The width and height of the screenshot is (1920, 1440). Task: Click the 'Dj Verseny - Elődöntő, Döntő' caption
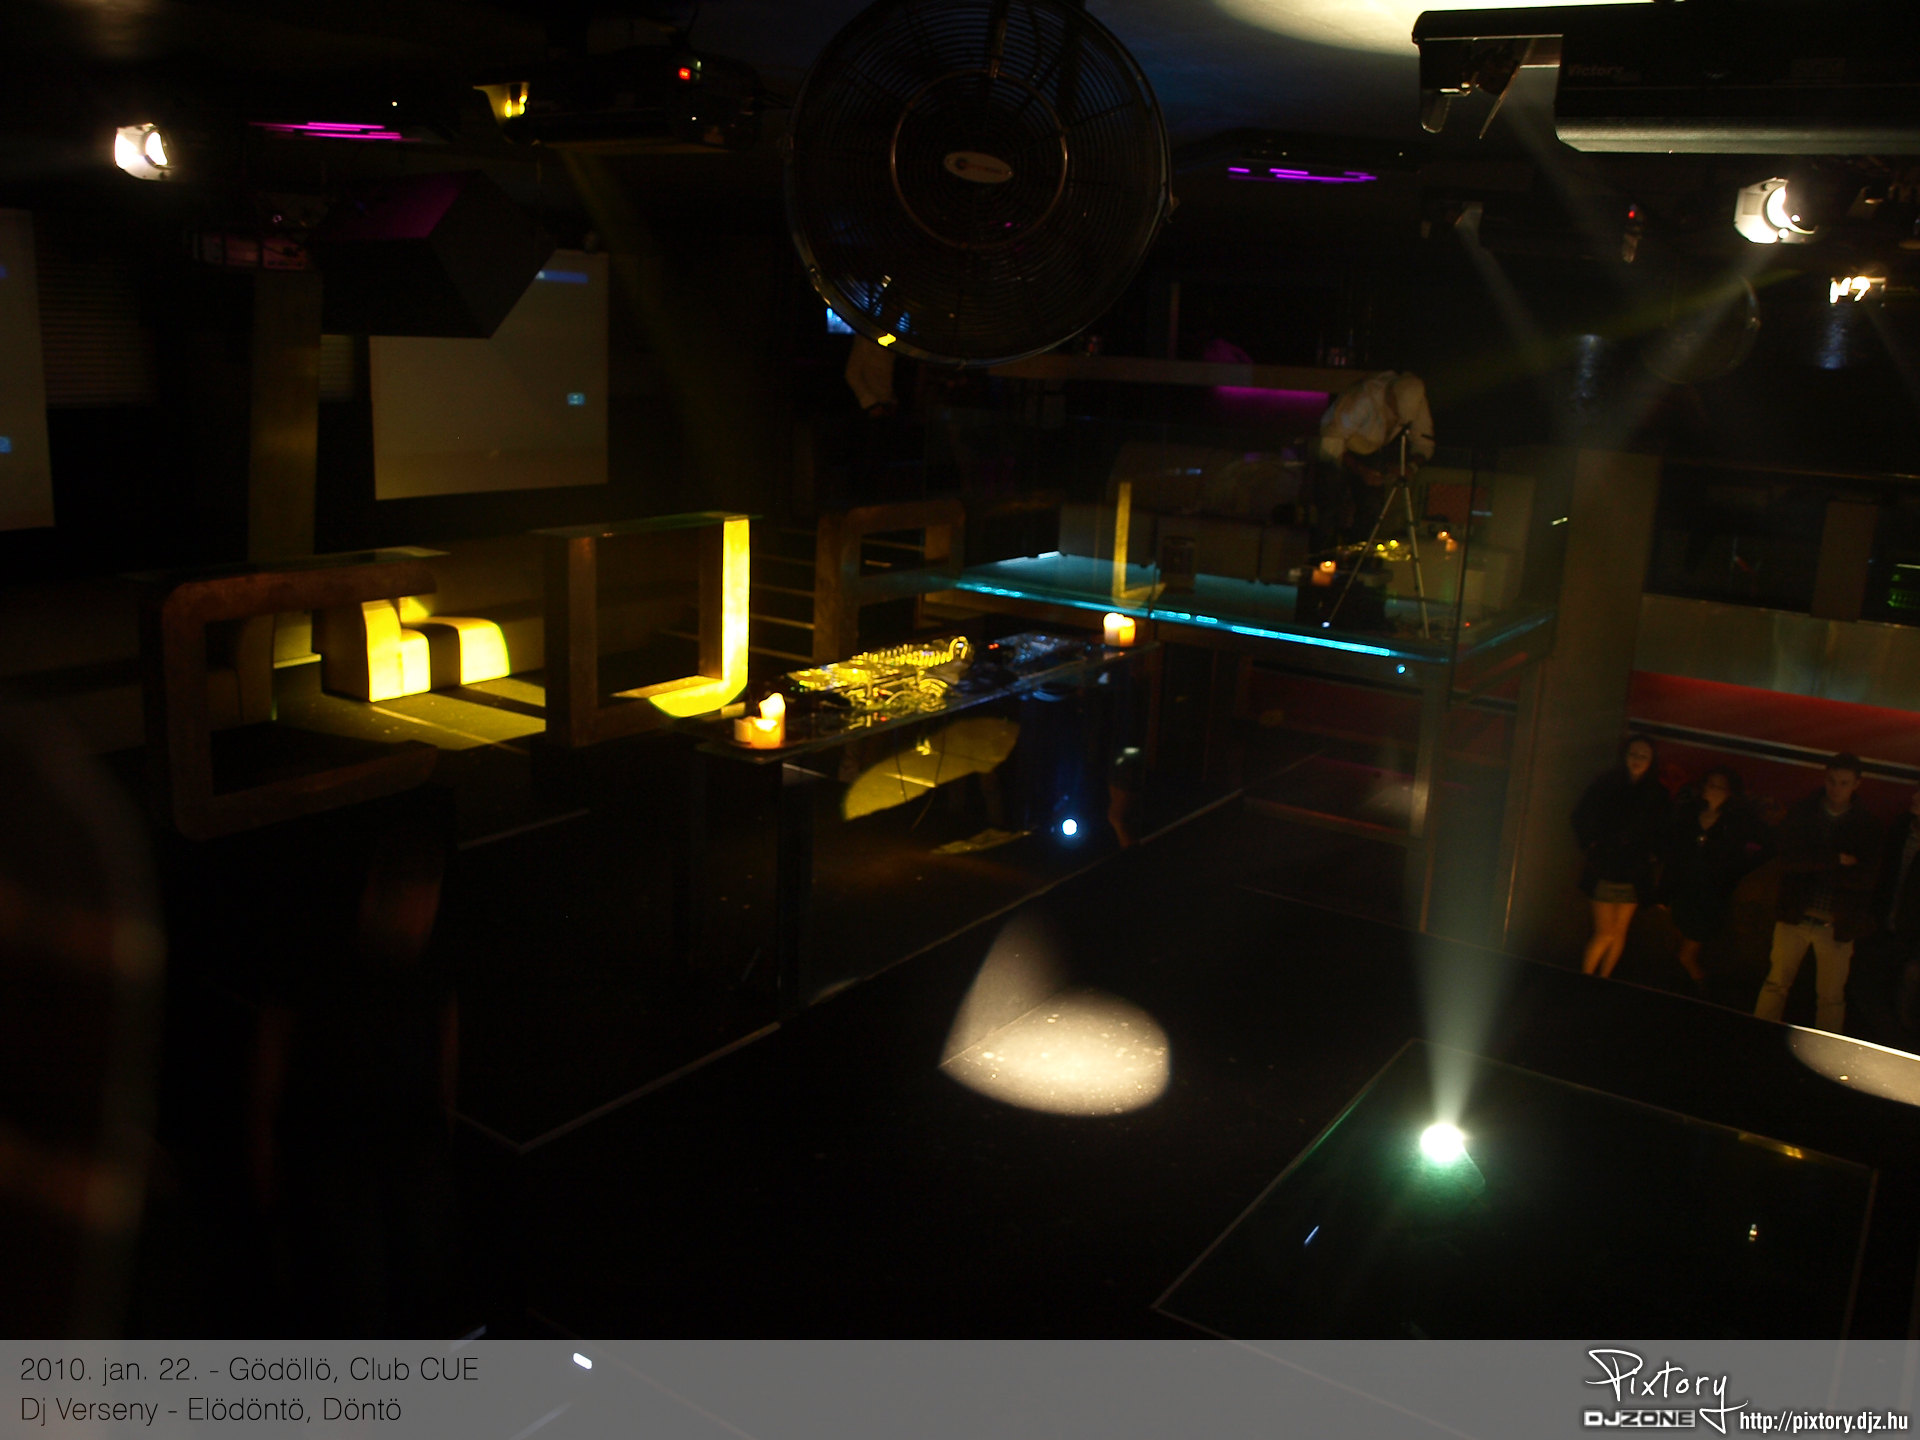[210, 1410]
